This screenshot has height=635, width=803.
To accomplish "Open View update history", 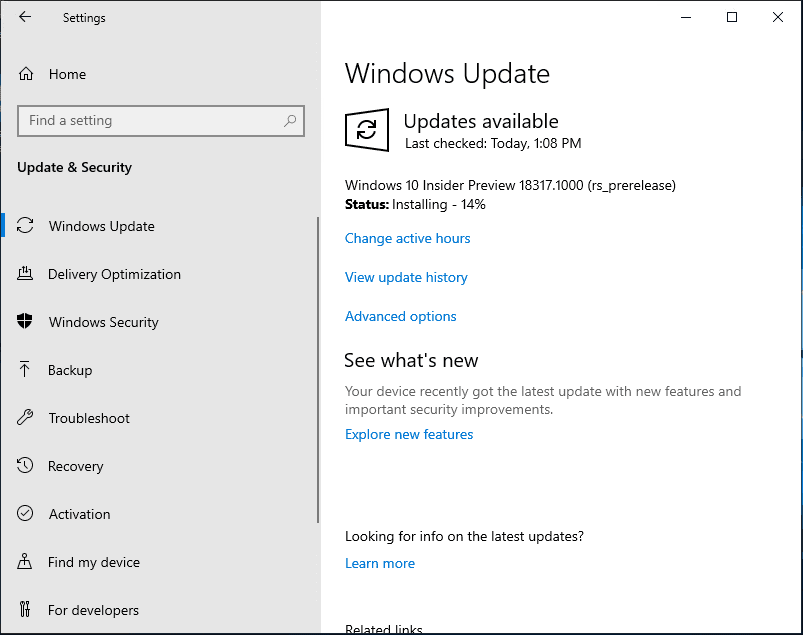I will (406, 277).
